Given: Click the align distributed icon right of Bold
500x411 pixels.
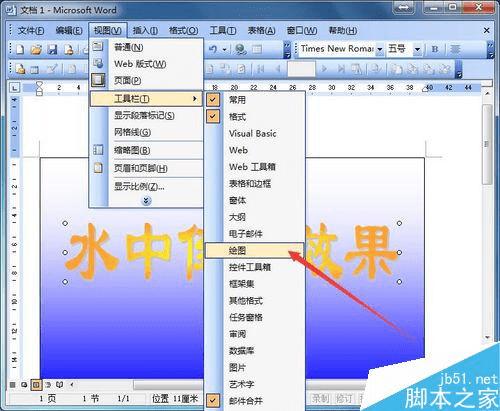Looking at the screenshot, I should point(455,49).
